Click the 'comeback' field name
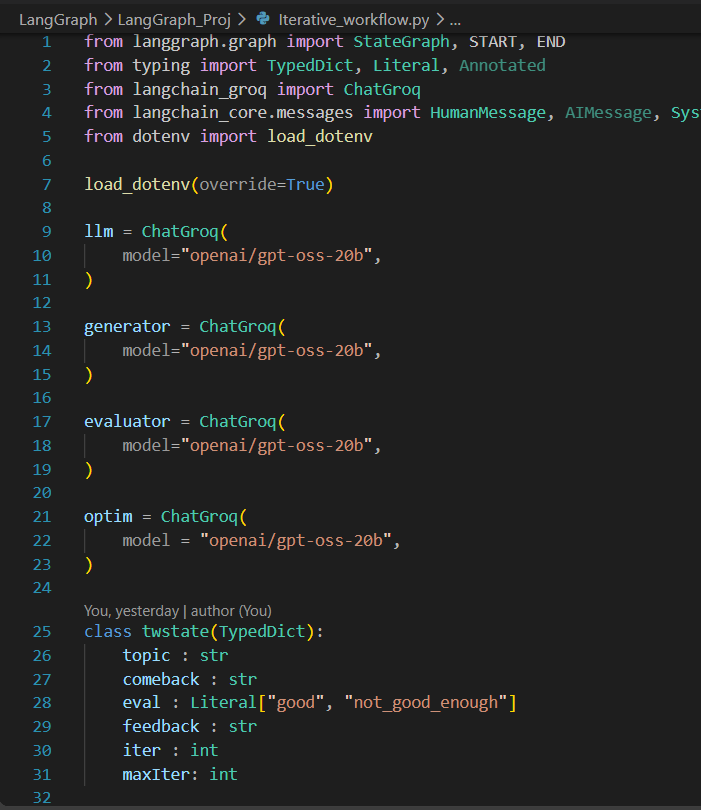 tap(161, 679)
